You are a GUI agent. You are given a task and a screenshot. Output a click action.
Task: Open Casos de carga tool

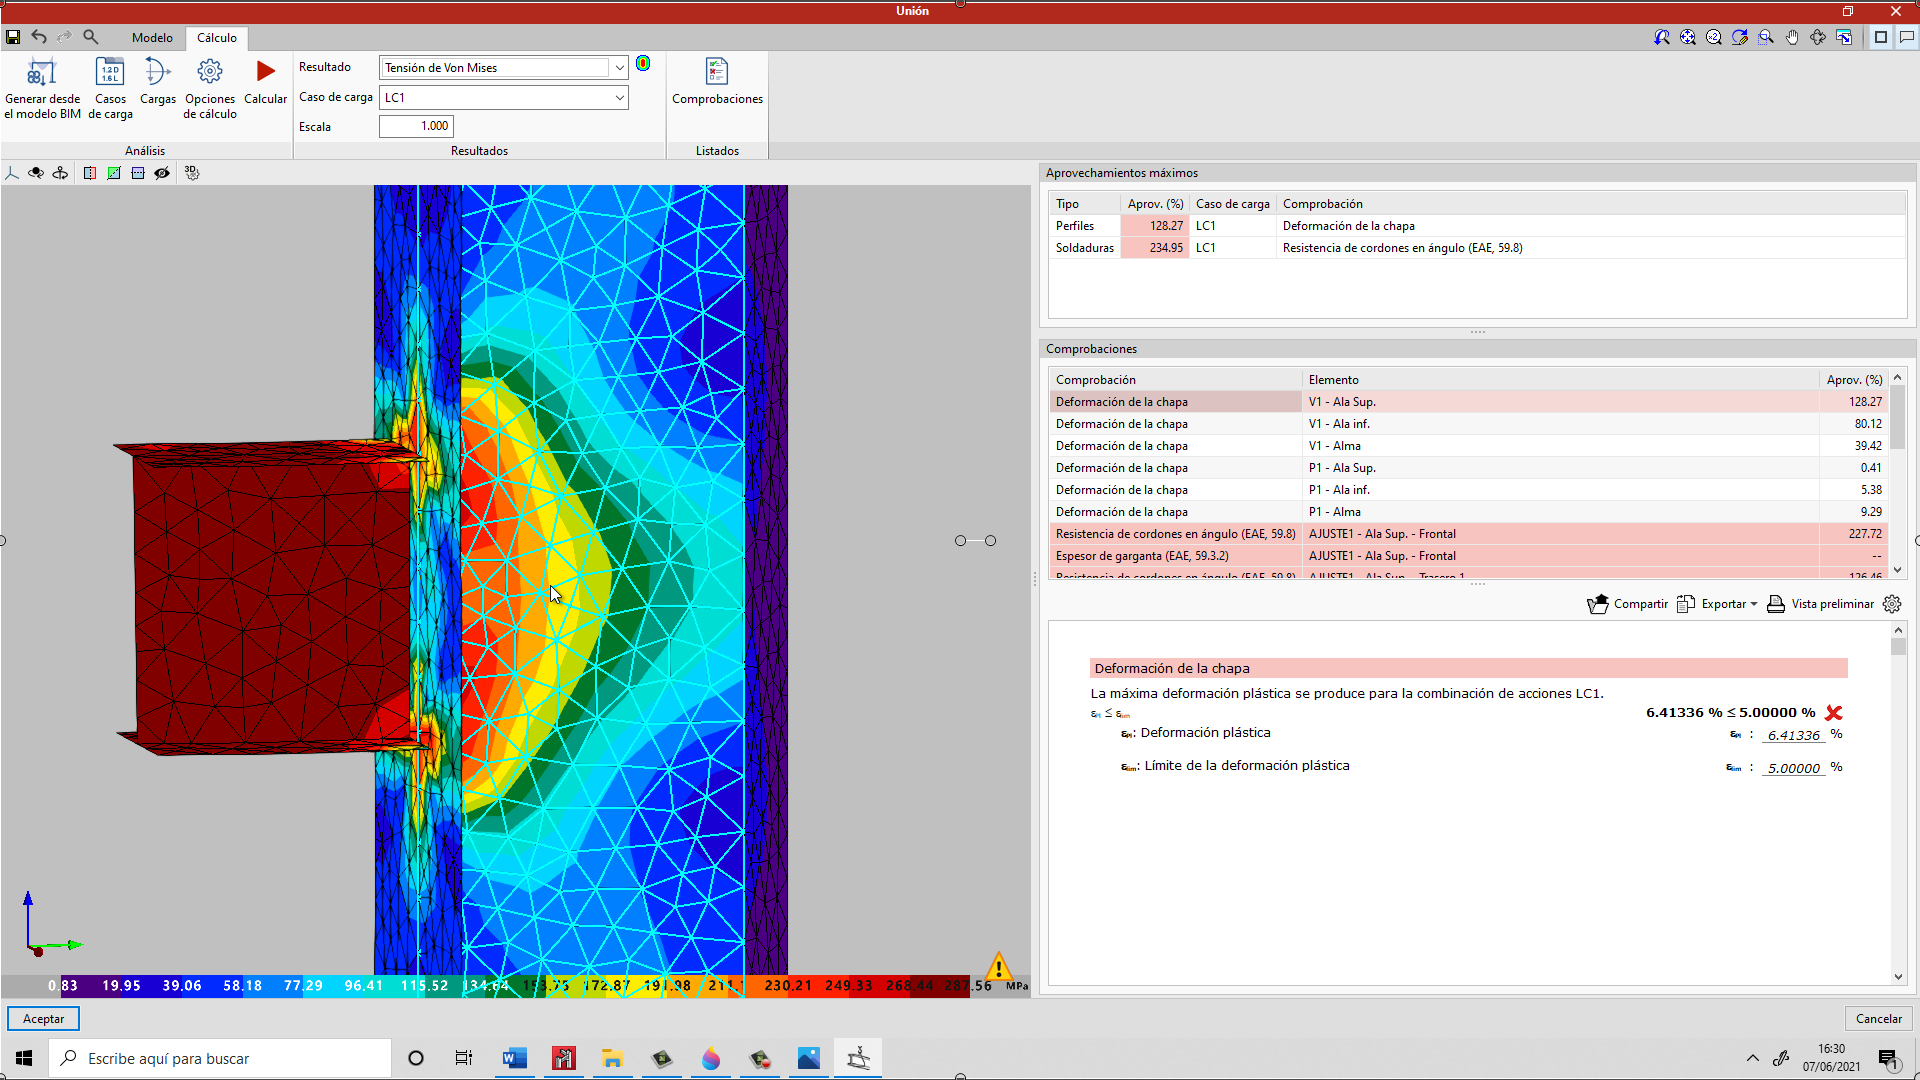(110, 73)
